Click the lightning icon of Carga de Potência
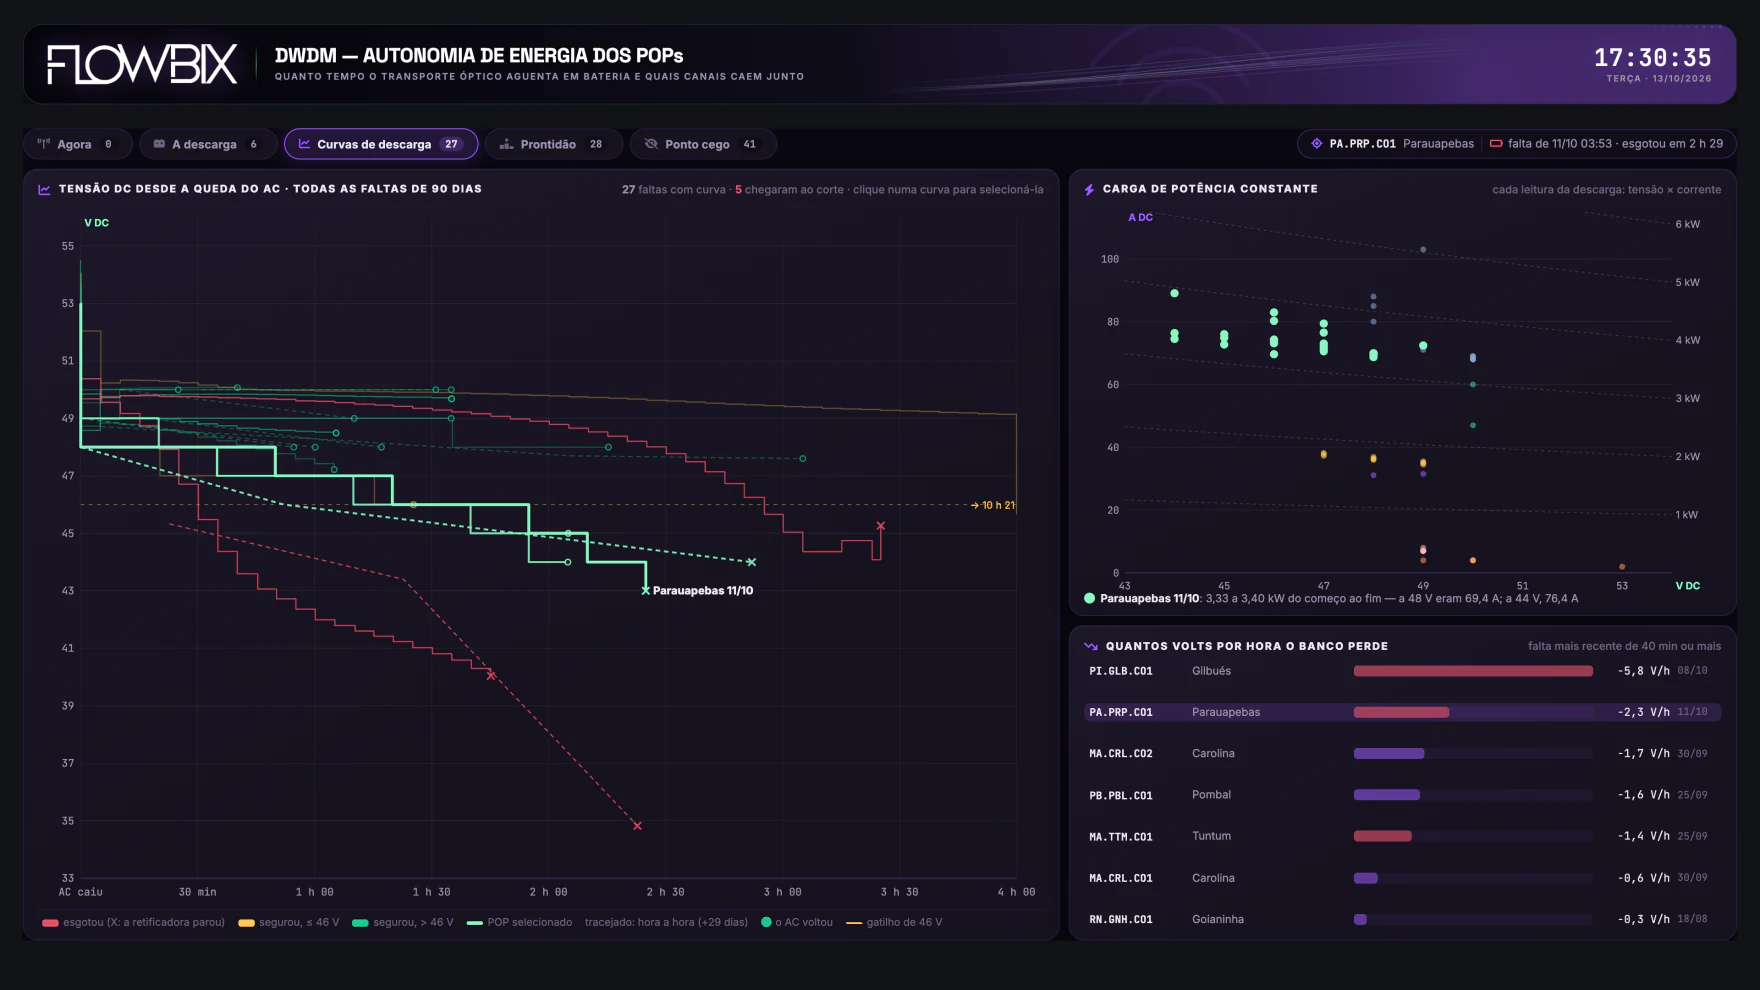 pyautogui.click(x=1089, y=189)
